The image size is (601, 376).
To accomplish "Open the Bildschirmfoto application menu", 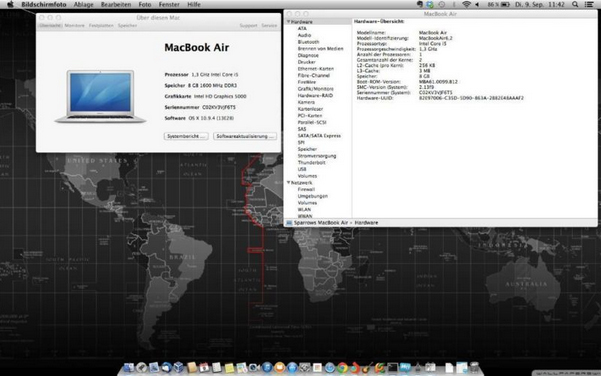I will [x=44, y=4].
